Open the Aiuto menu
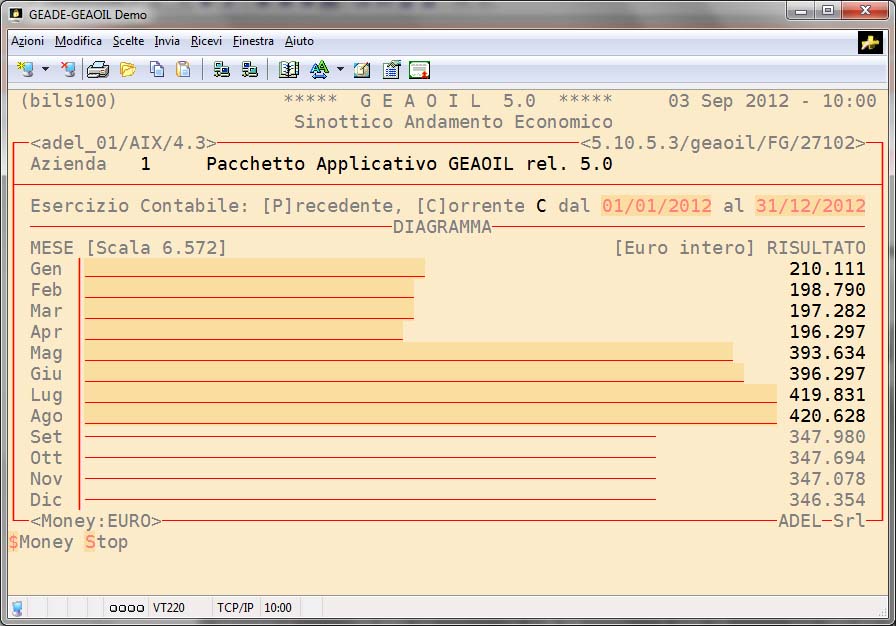Viewport: 896px width, 626px height. pyautogui.click(x=299, y=41)
